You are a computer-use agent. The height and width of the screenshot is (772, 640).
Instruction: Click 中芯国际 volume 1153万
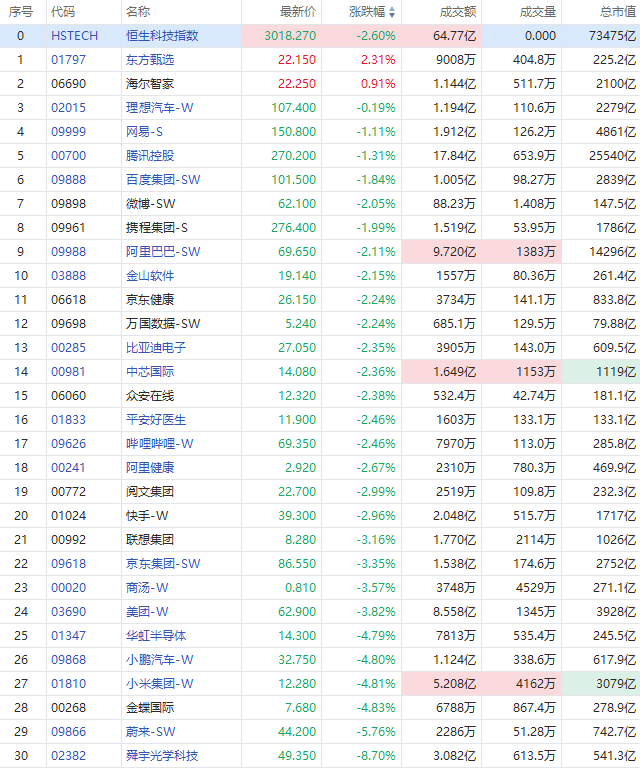pos(536,372)
